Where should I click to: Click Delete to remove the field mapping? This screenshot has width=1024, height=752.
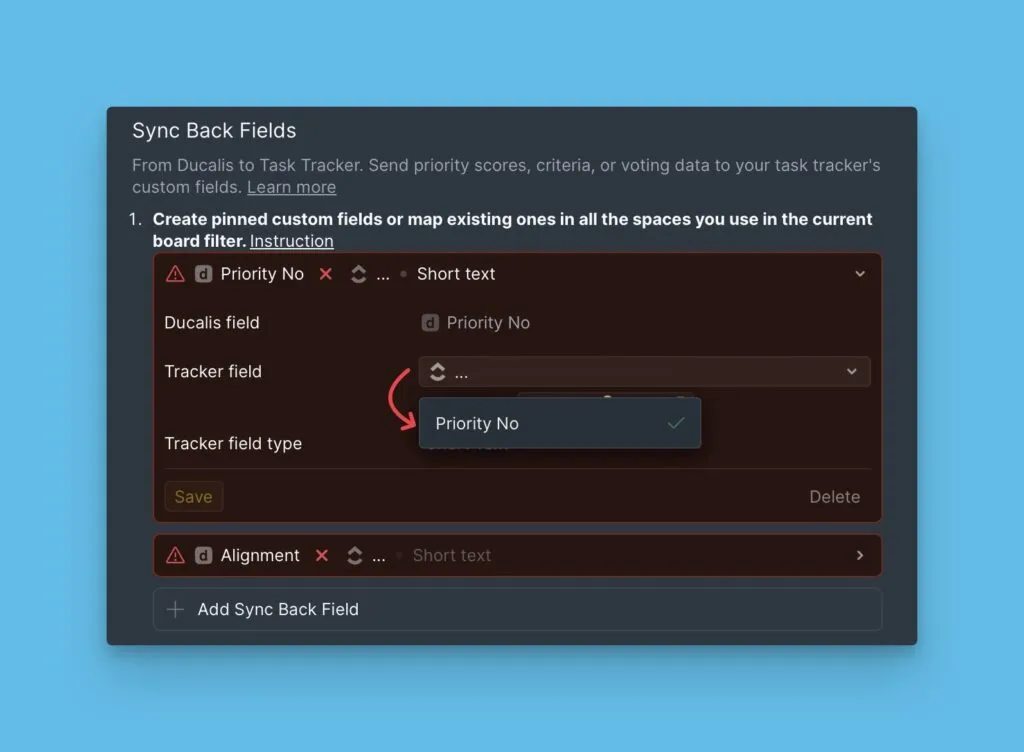tap(834, 496)
